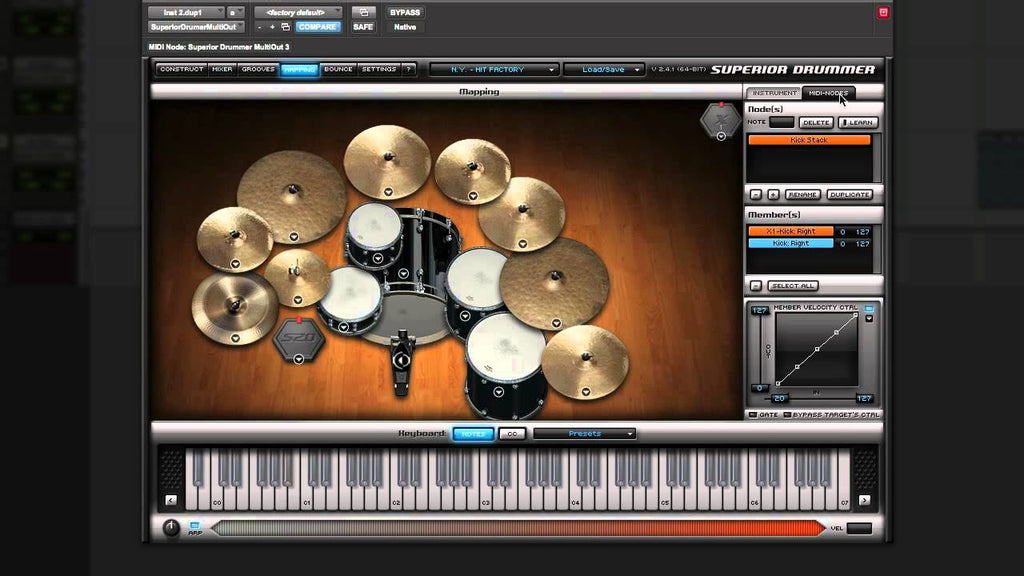Open the Load/Save dropdown
The image size is (1024, 576).
pyautogui.click(x=604, y=69)
